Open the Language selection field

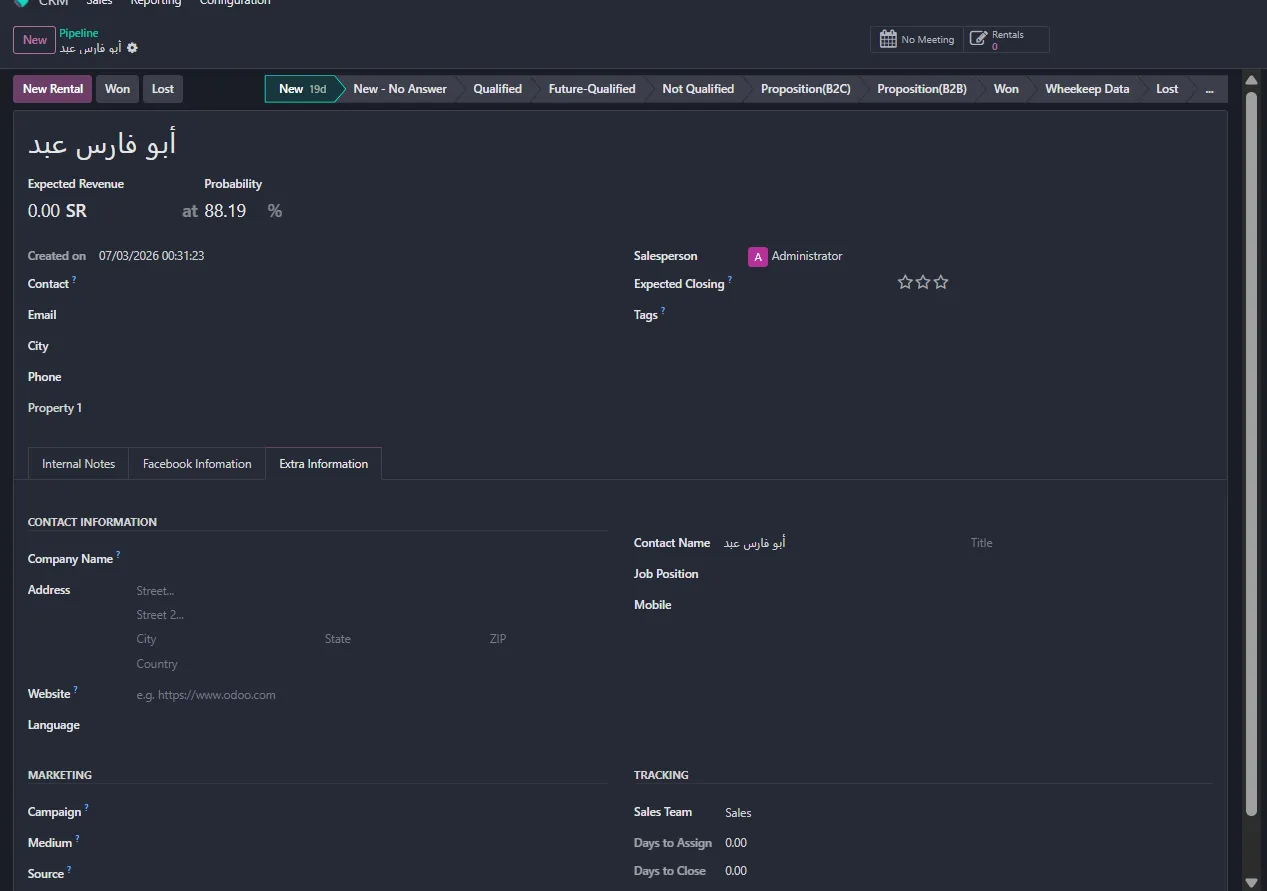371,725
